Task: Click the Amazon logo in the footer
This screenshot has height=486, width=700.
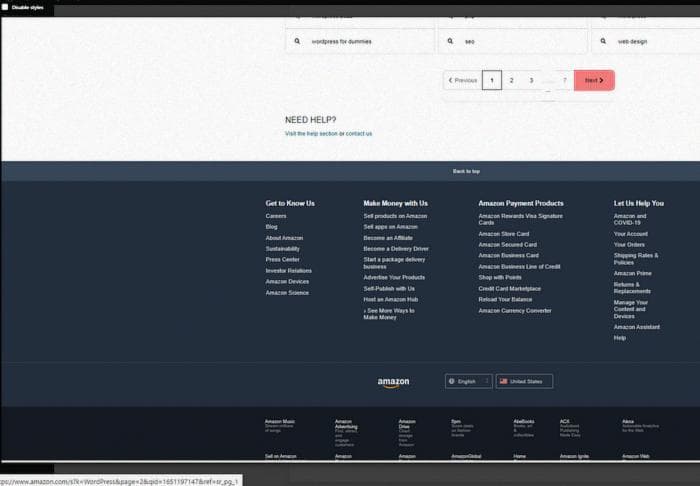Action: pyautogui.click(x=393, y=382)
